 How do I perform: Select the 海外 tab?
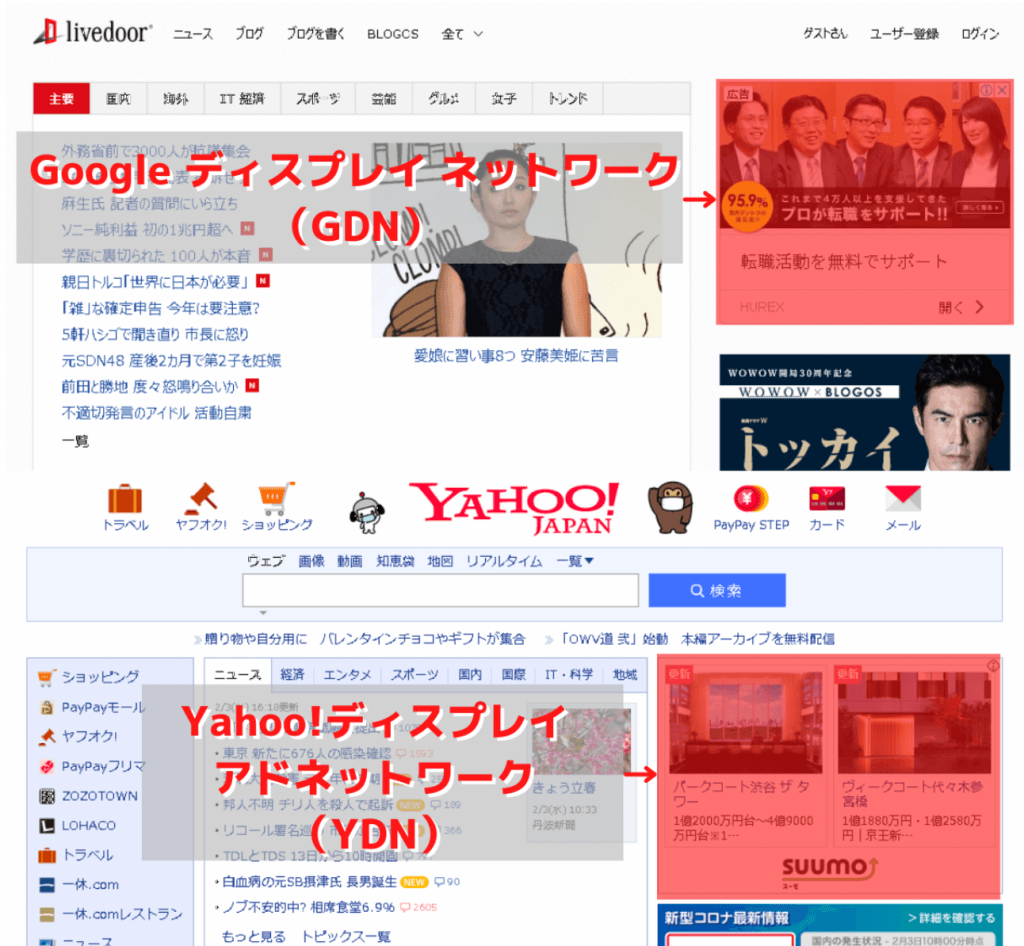[x=176, y=99]
